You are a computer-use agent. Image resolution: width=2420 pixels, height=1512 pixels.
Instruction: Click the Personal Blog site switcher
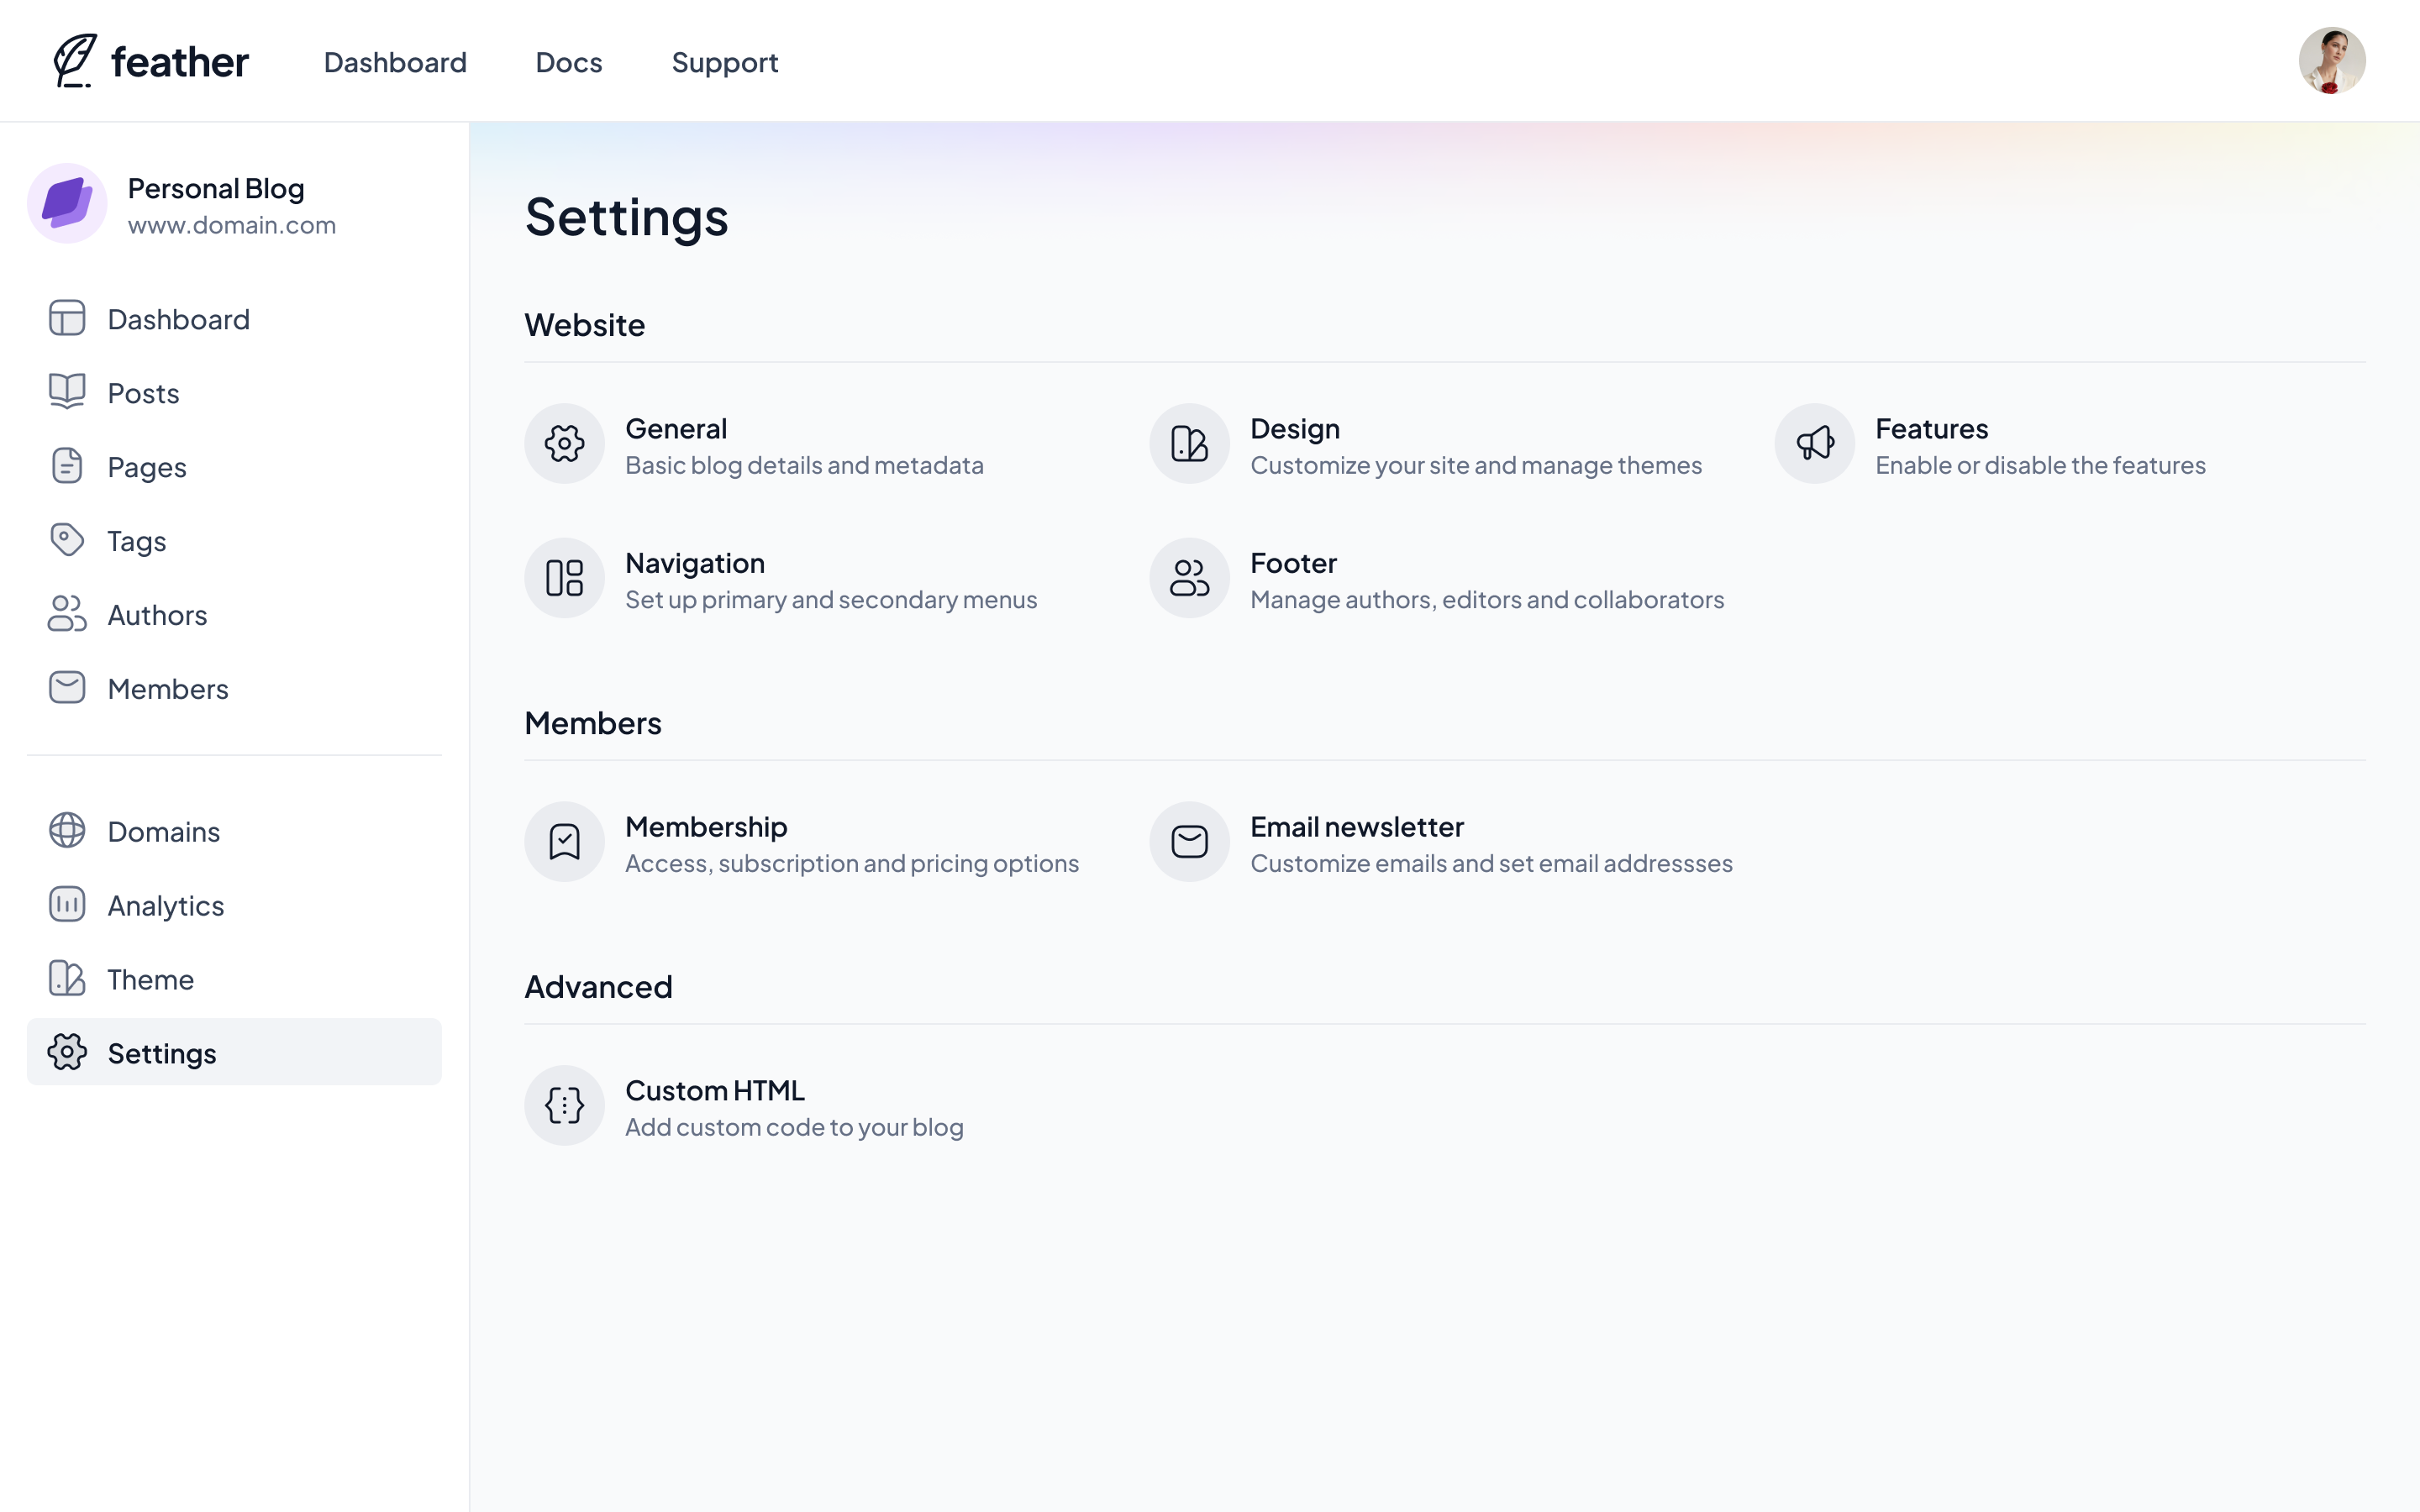(x=215, y=204)
